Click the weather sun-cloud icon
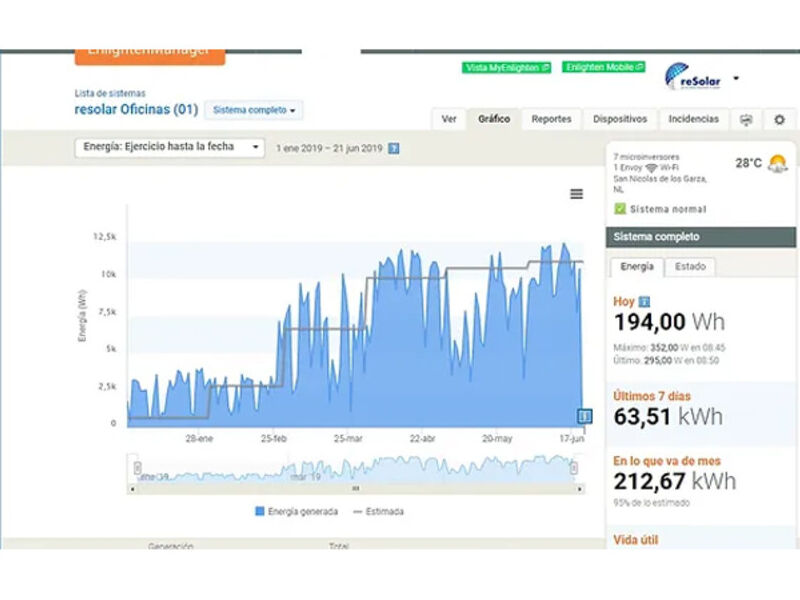 (x=778, y=163)
